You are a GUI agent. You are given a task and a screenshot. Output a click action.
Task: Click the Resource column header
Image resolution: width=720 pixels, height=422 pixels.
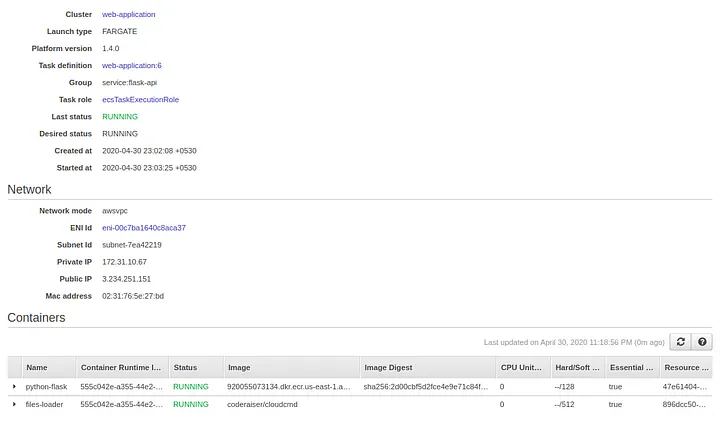point(685,368)
